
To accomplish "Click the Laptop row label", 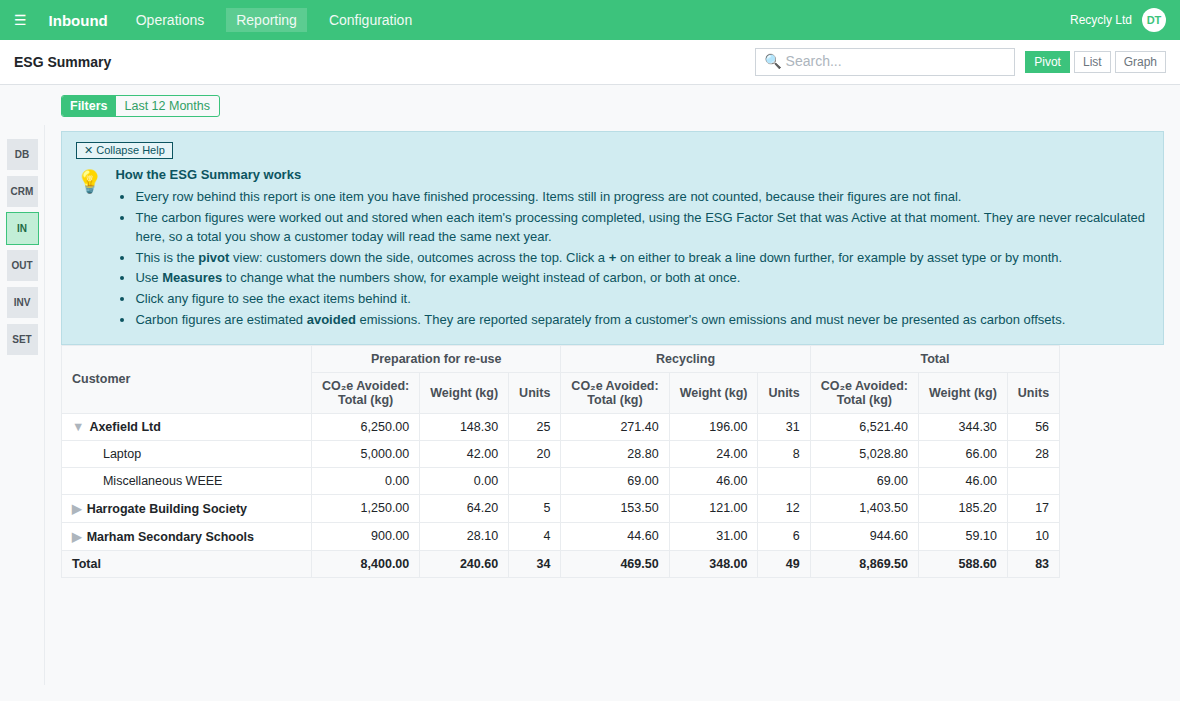I will pos(122,454).
